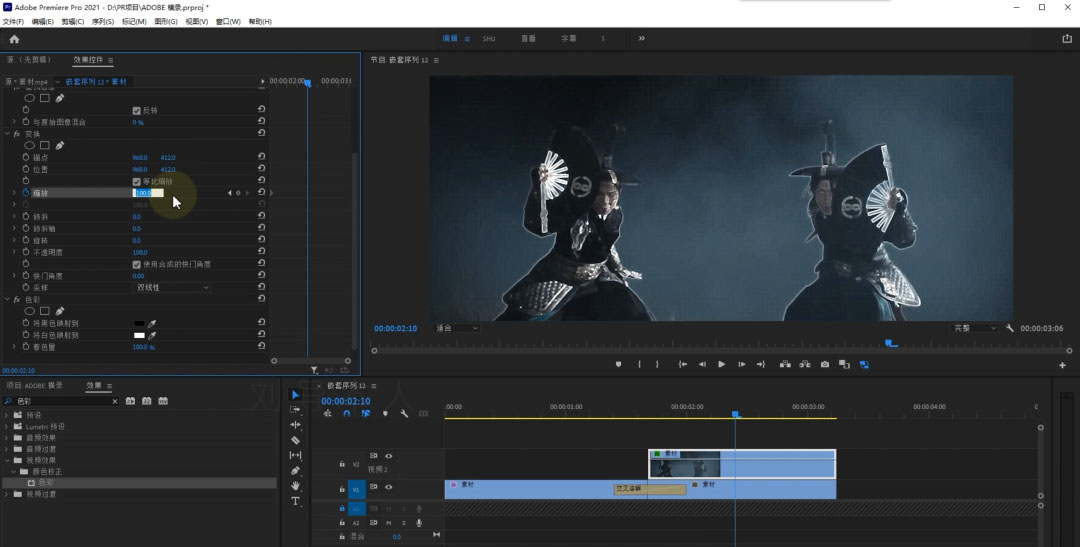Viewport: 1080px width, 547px height.
Task: Collapse the 颜色校正 folder
Action: tap(14, 471)
